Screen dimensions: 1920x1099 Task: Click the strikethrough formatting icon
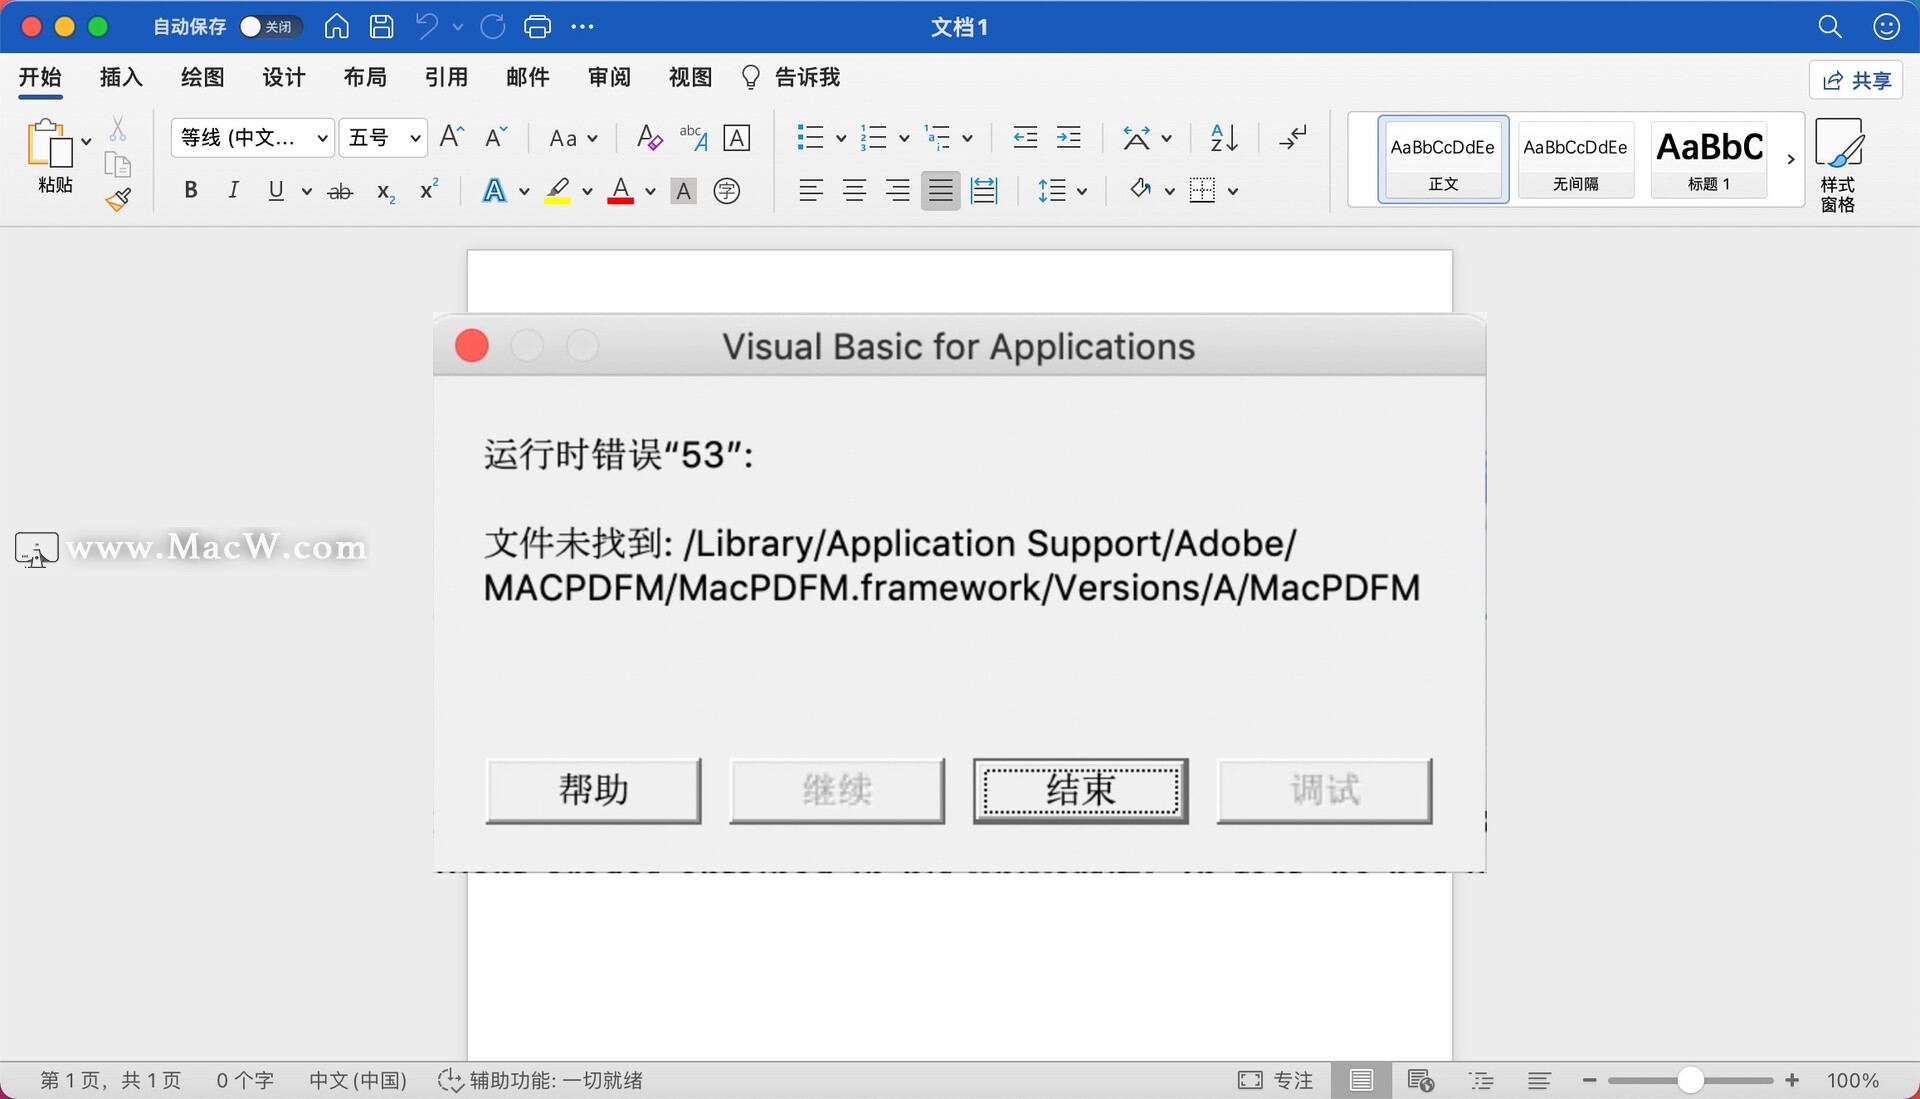pos(340,190)
